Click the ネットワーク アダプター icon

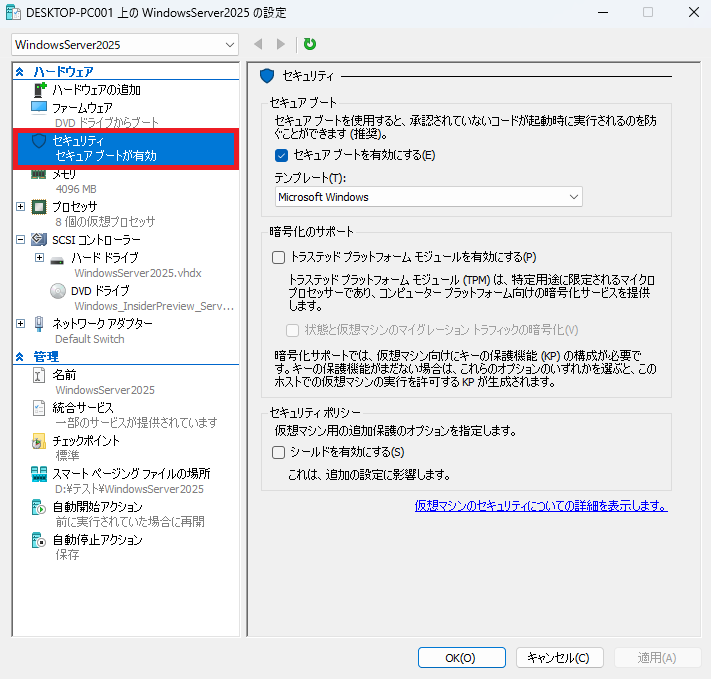tap(39, 323)
